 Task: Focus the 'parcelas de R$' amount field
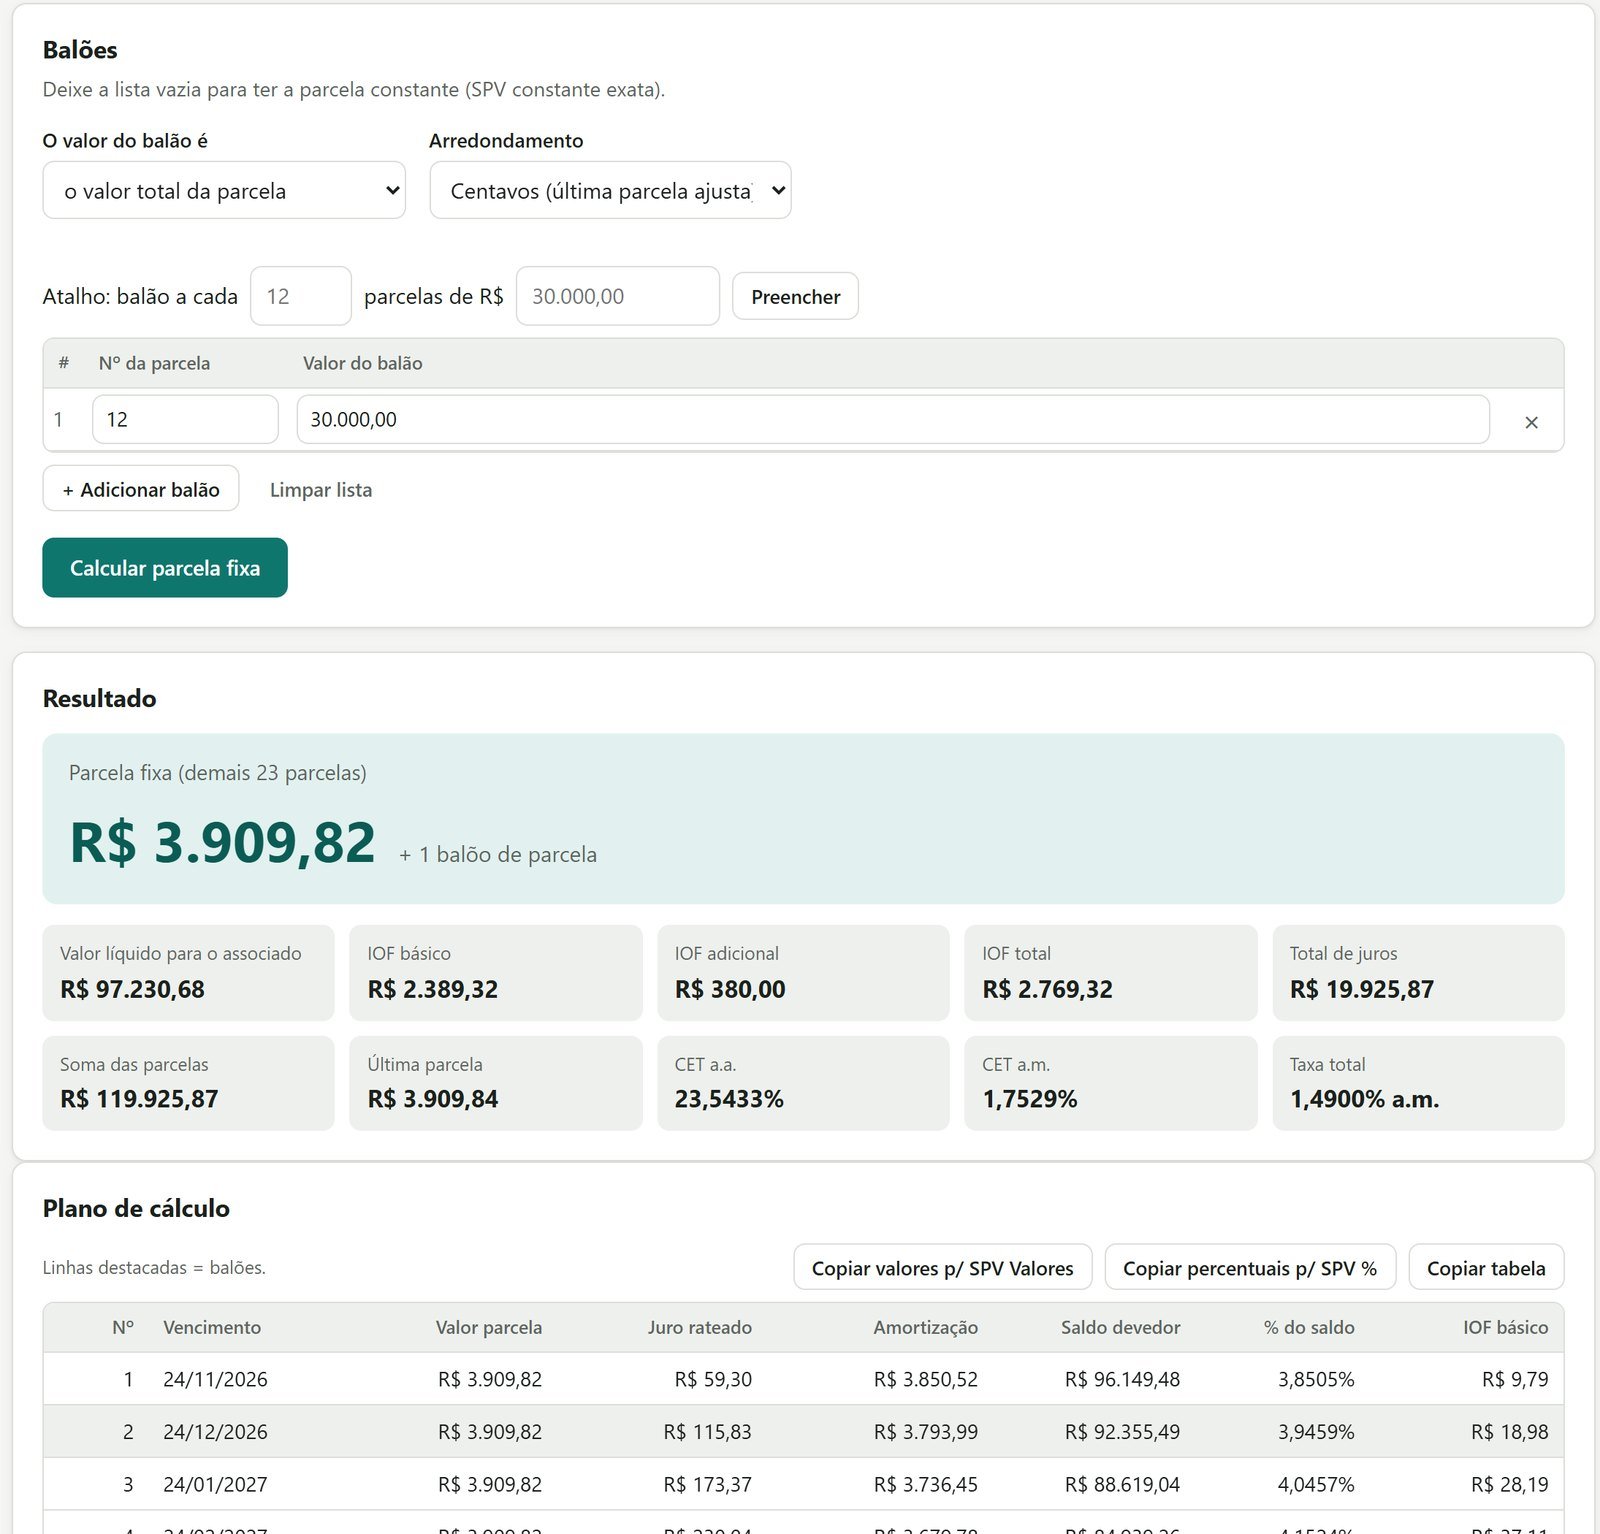coord(618,296)
